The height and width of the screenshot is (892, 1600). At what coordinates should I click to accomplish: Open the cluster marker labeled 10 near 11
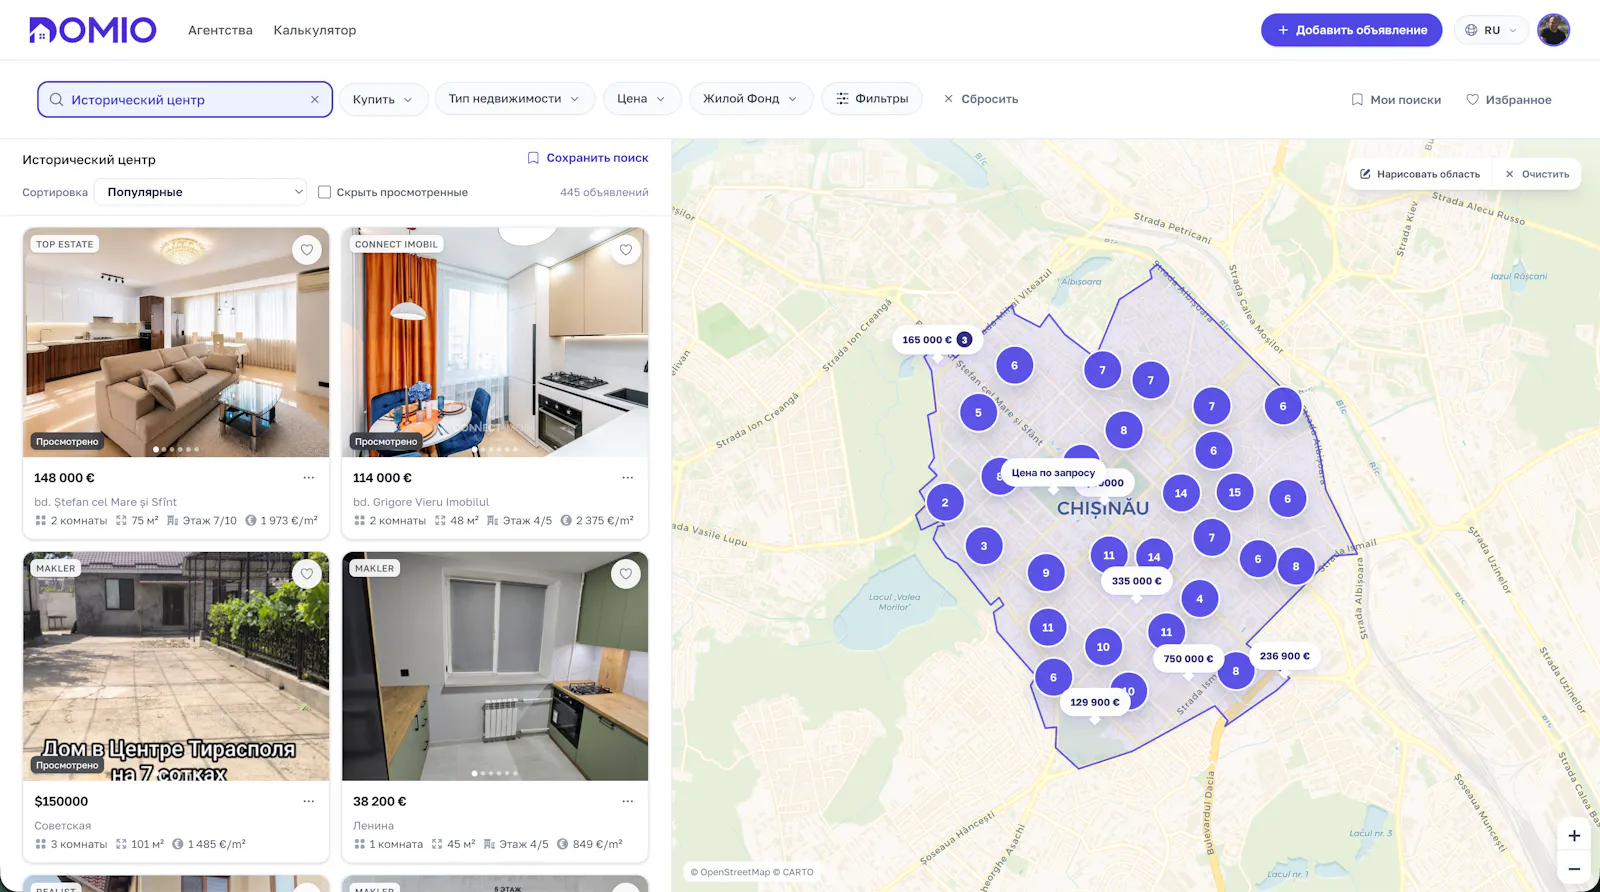point(1103,647)
